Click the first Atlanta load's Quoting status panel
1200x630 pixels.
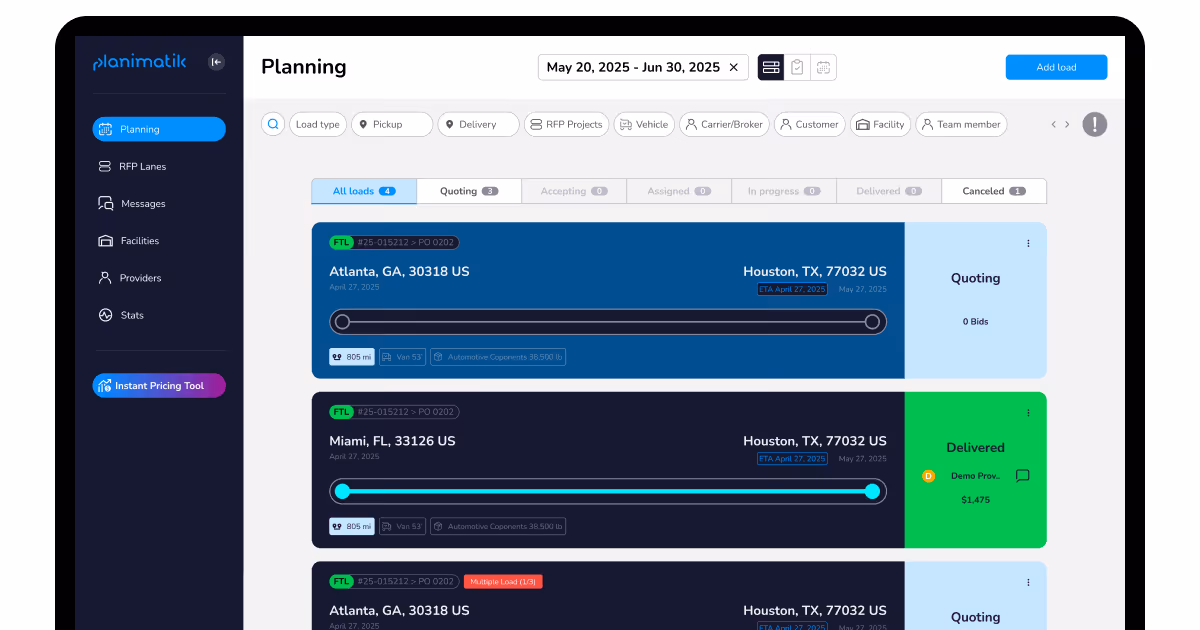coord(976,300)
